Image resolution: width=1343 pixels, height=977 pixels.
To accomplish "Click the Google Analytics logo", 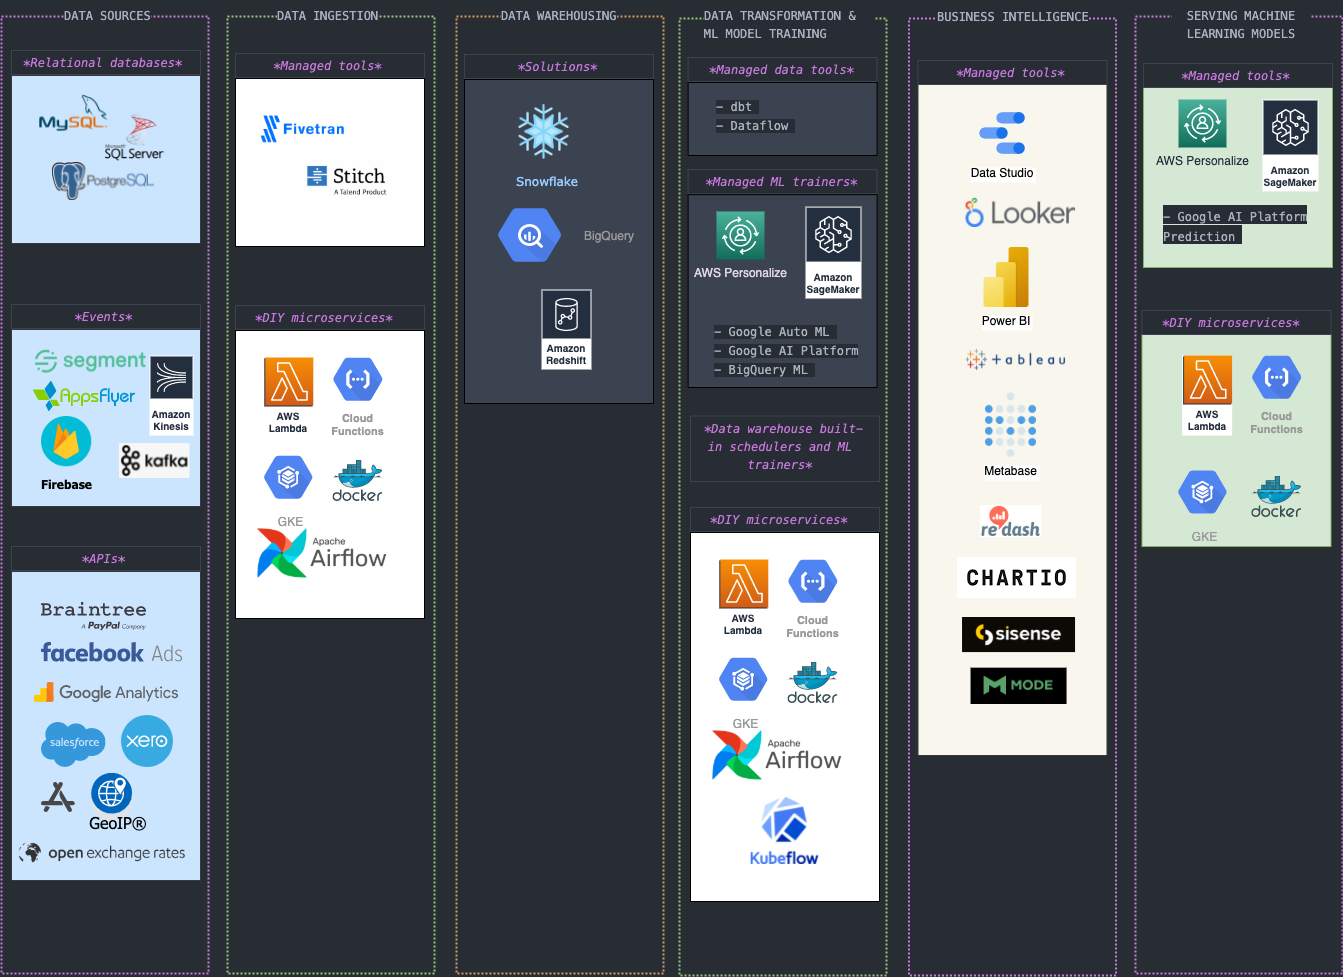I will (x=106, y=692).
